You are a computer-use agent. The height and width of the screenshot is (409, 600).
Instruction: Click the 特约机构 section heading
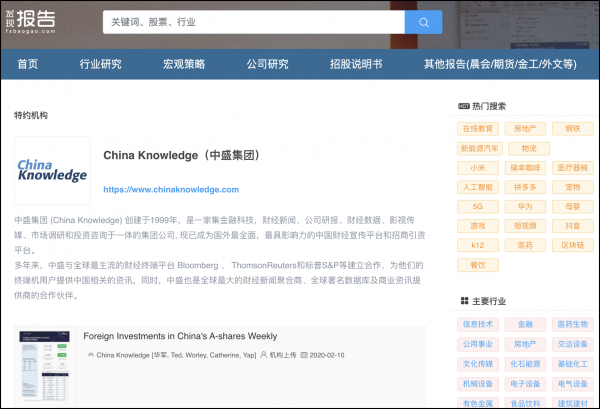pos(31,115)
